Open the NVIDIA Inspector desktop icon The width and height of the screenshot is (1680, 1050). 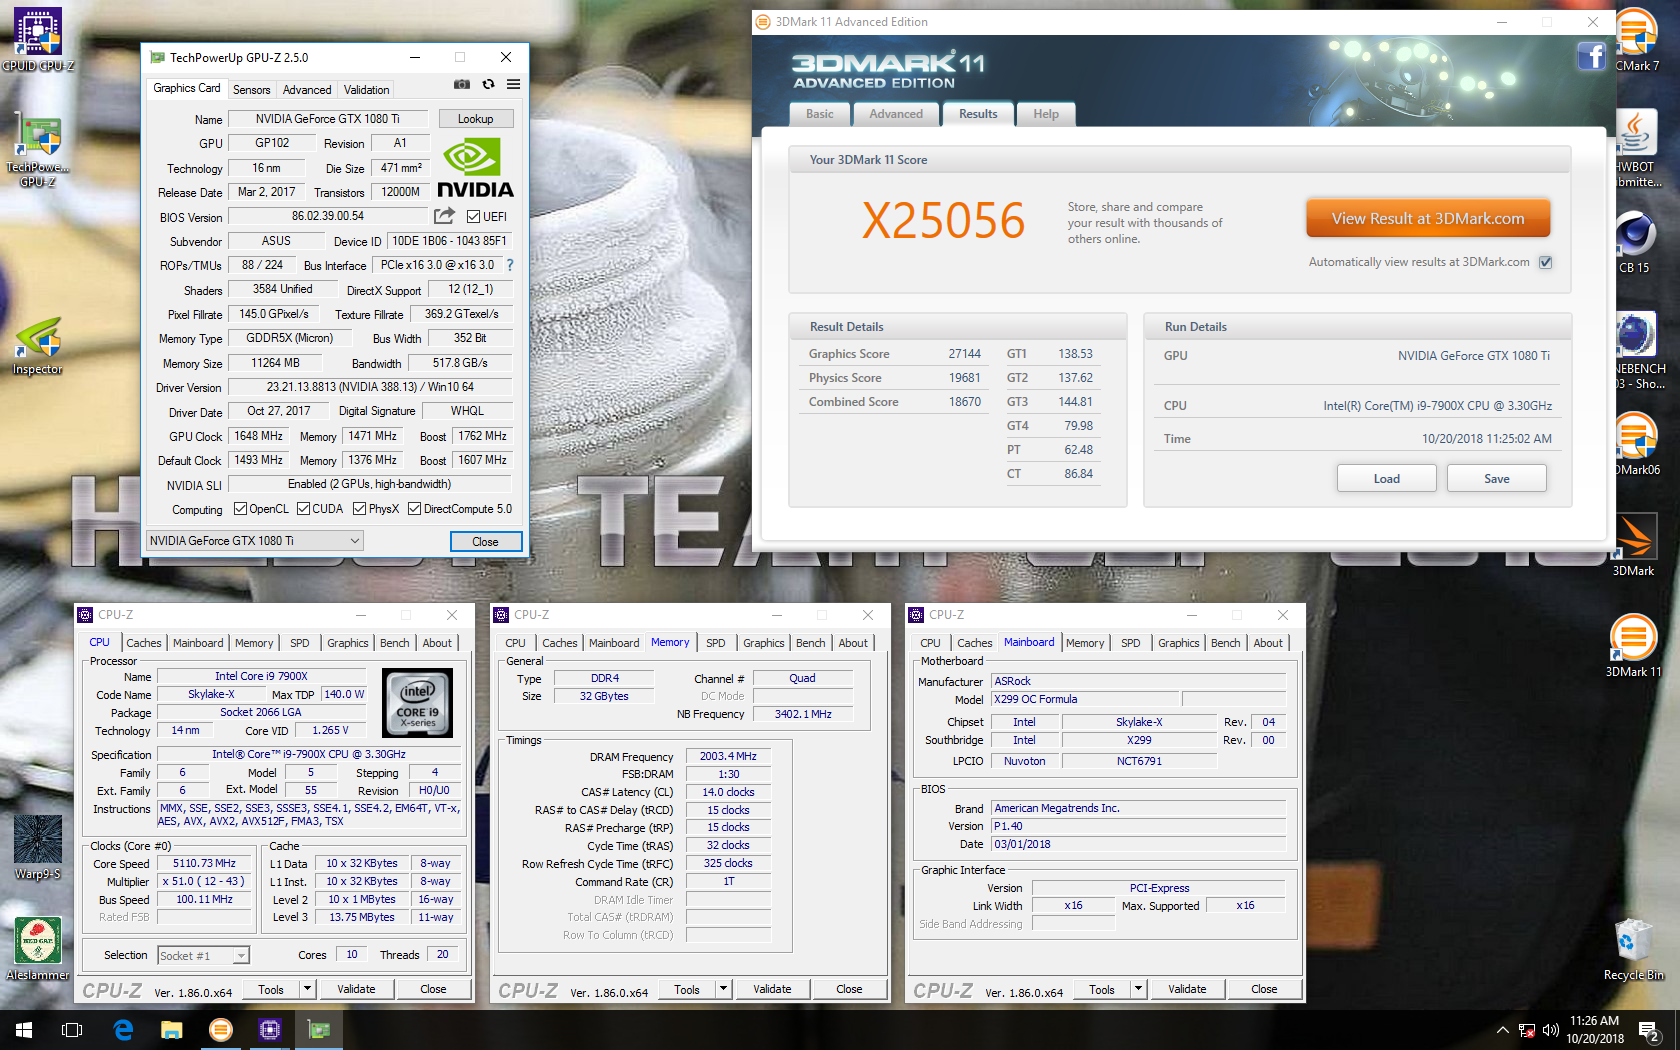coord(38,346)
